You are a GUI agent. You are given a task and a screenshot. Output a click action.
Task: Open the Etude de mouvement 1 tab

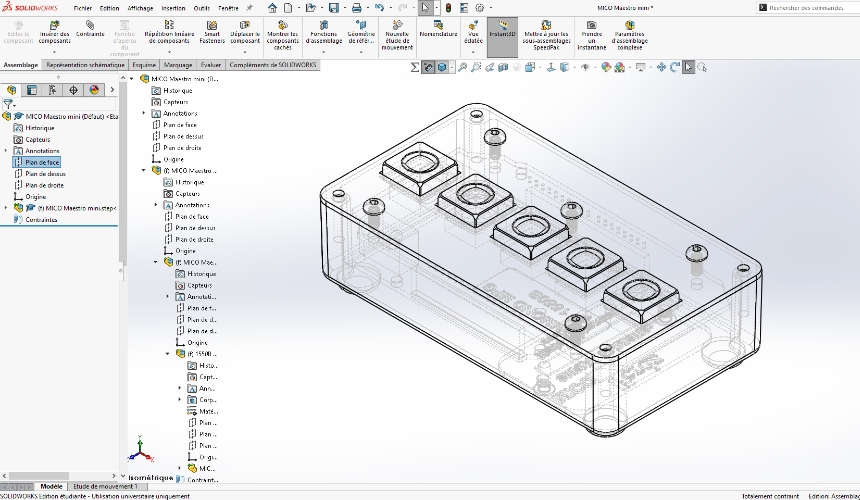[x=105, y=486]
